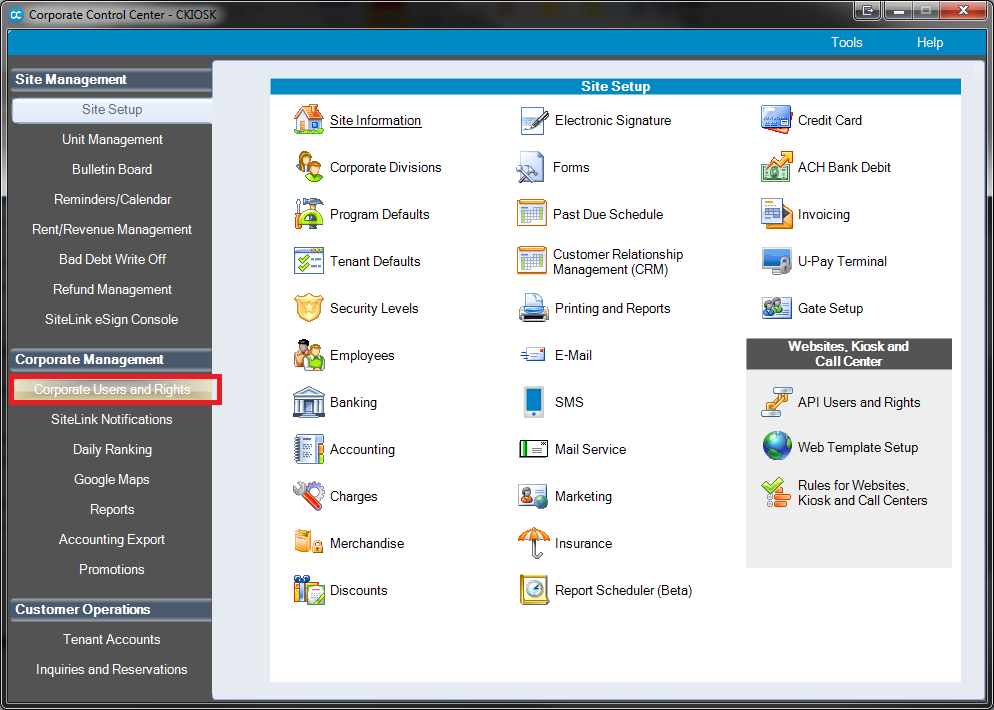Open the U-Pay Terminal monitor icon
The width and height of the screenshot is (994, 710).
tap(777, 261)
